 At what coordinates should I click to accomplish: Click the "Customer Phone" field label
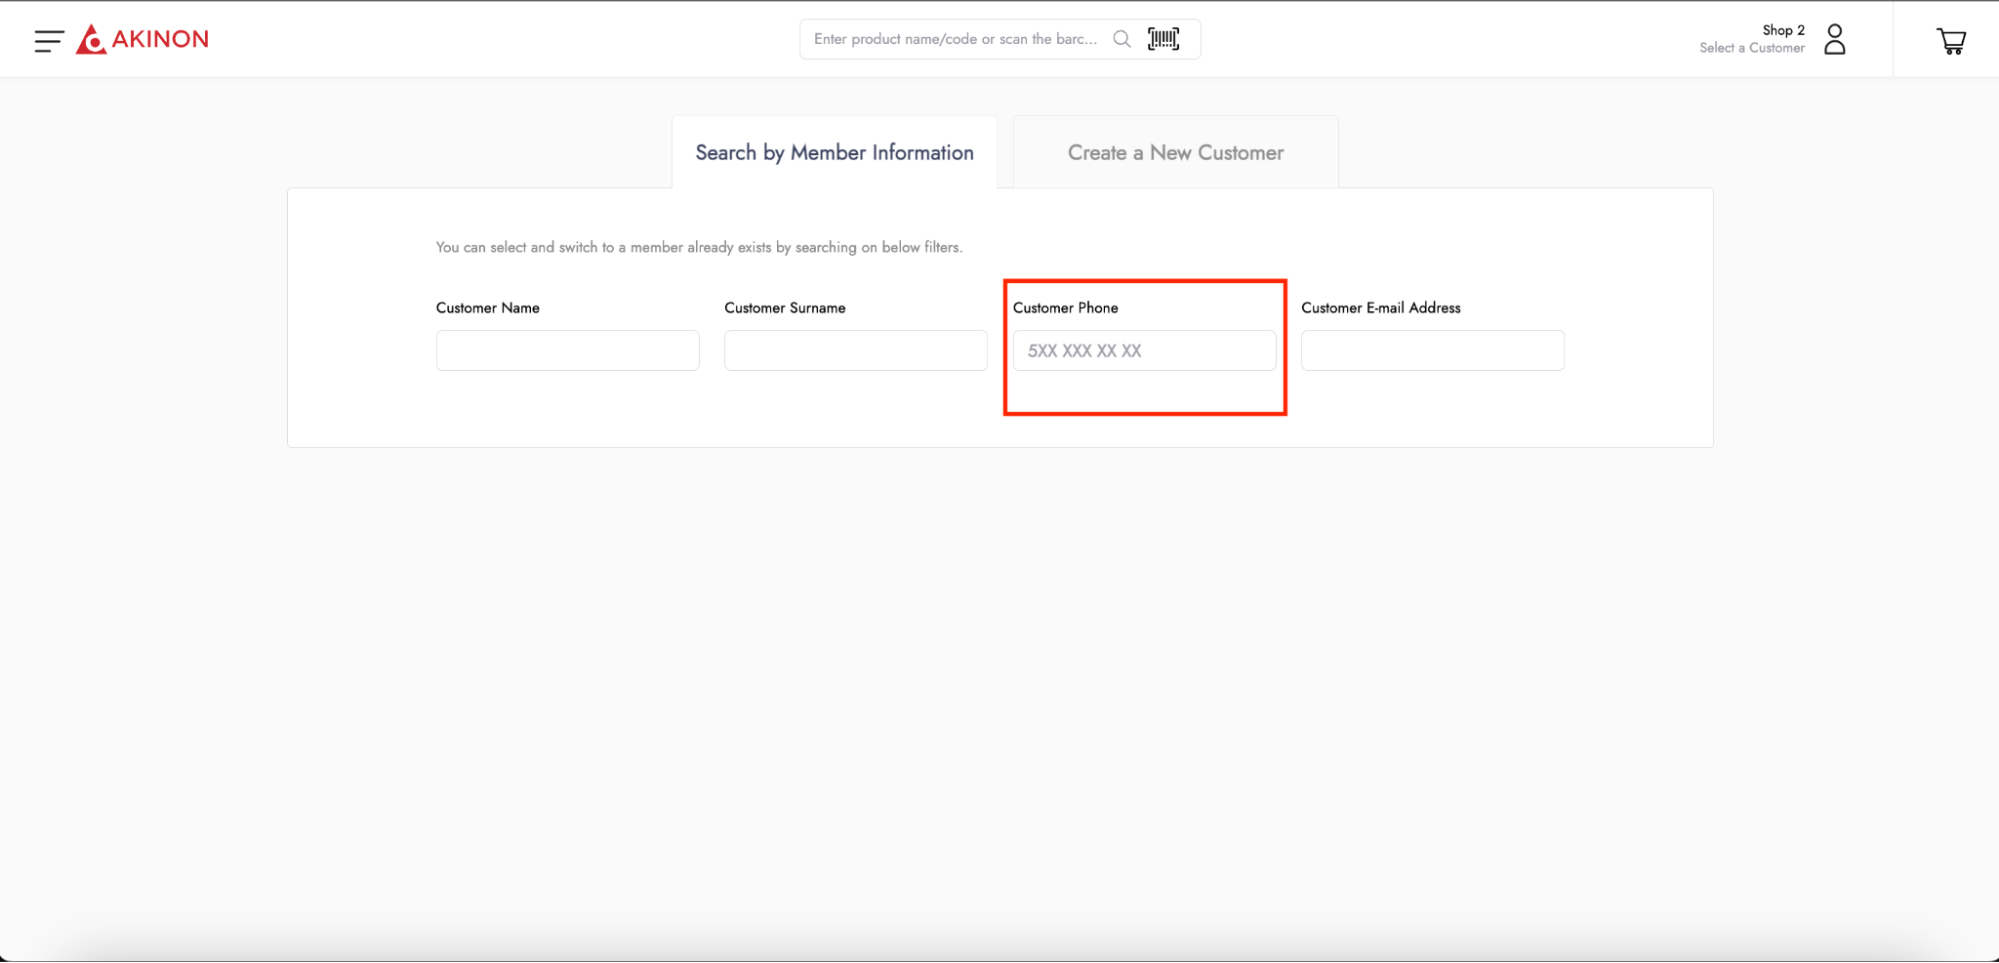tap(1065, 308)
